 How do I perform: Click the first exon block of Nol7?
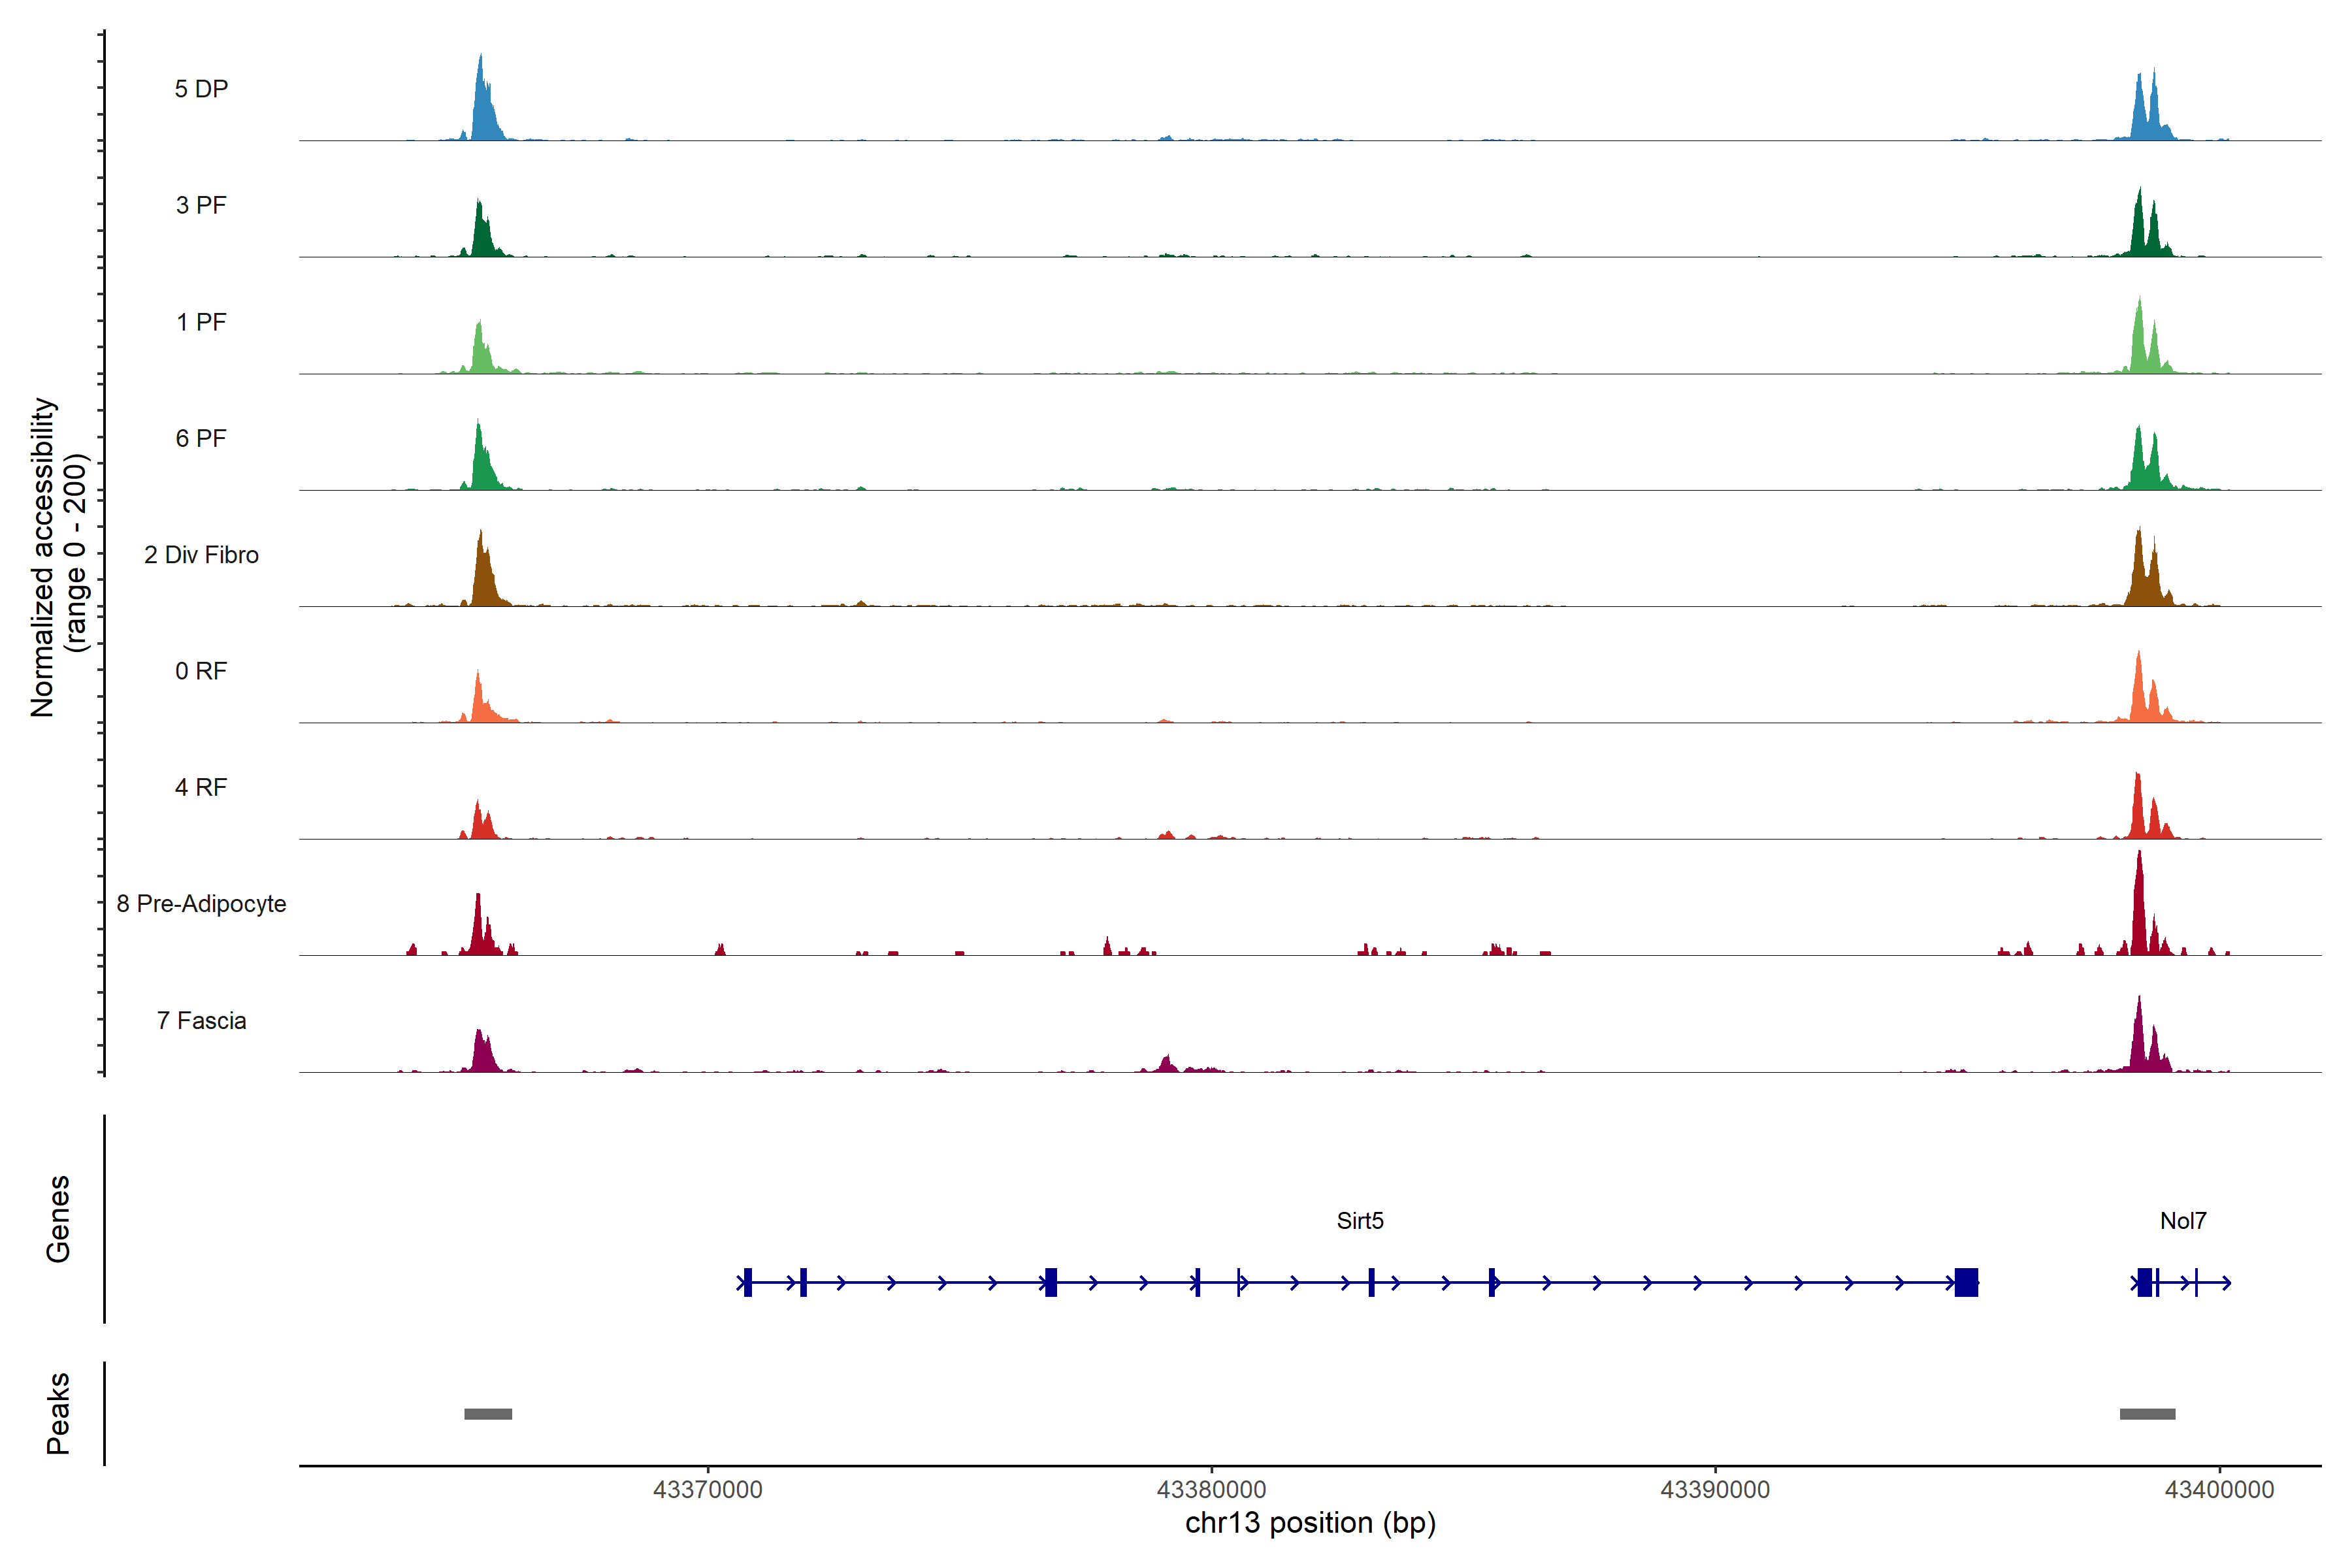(2144, 1282)
